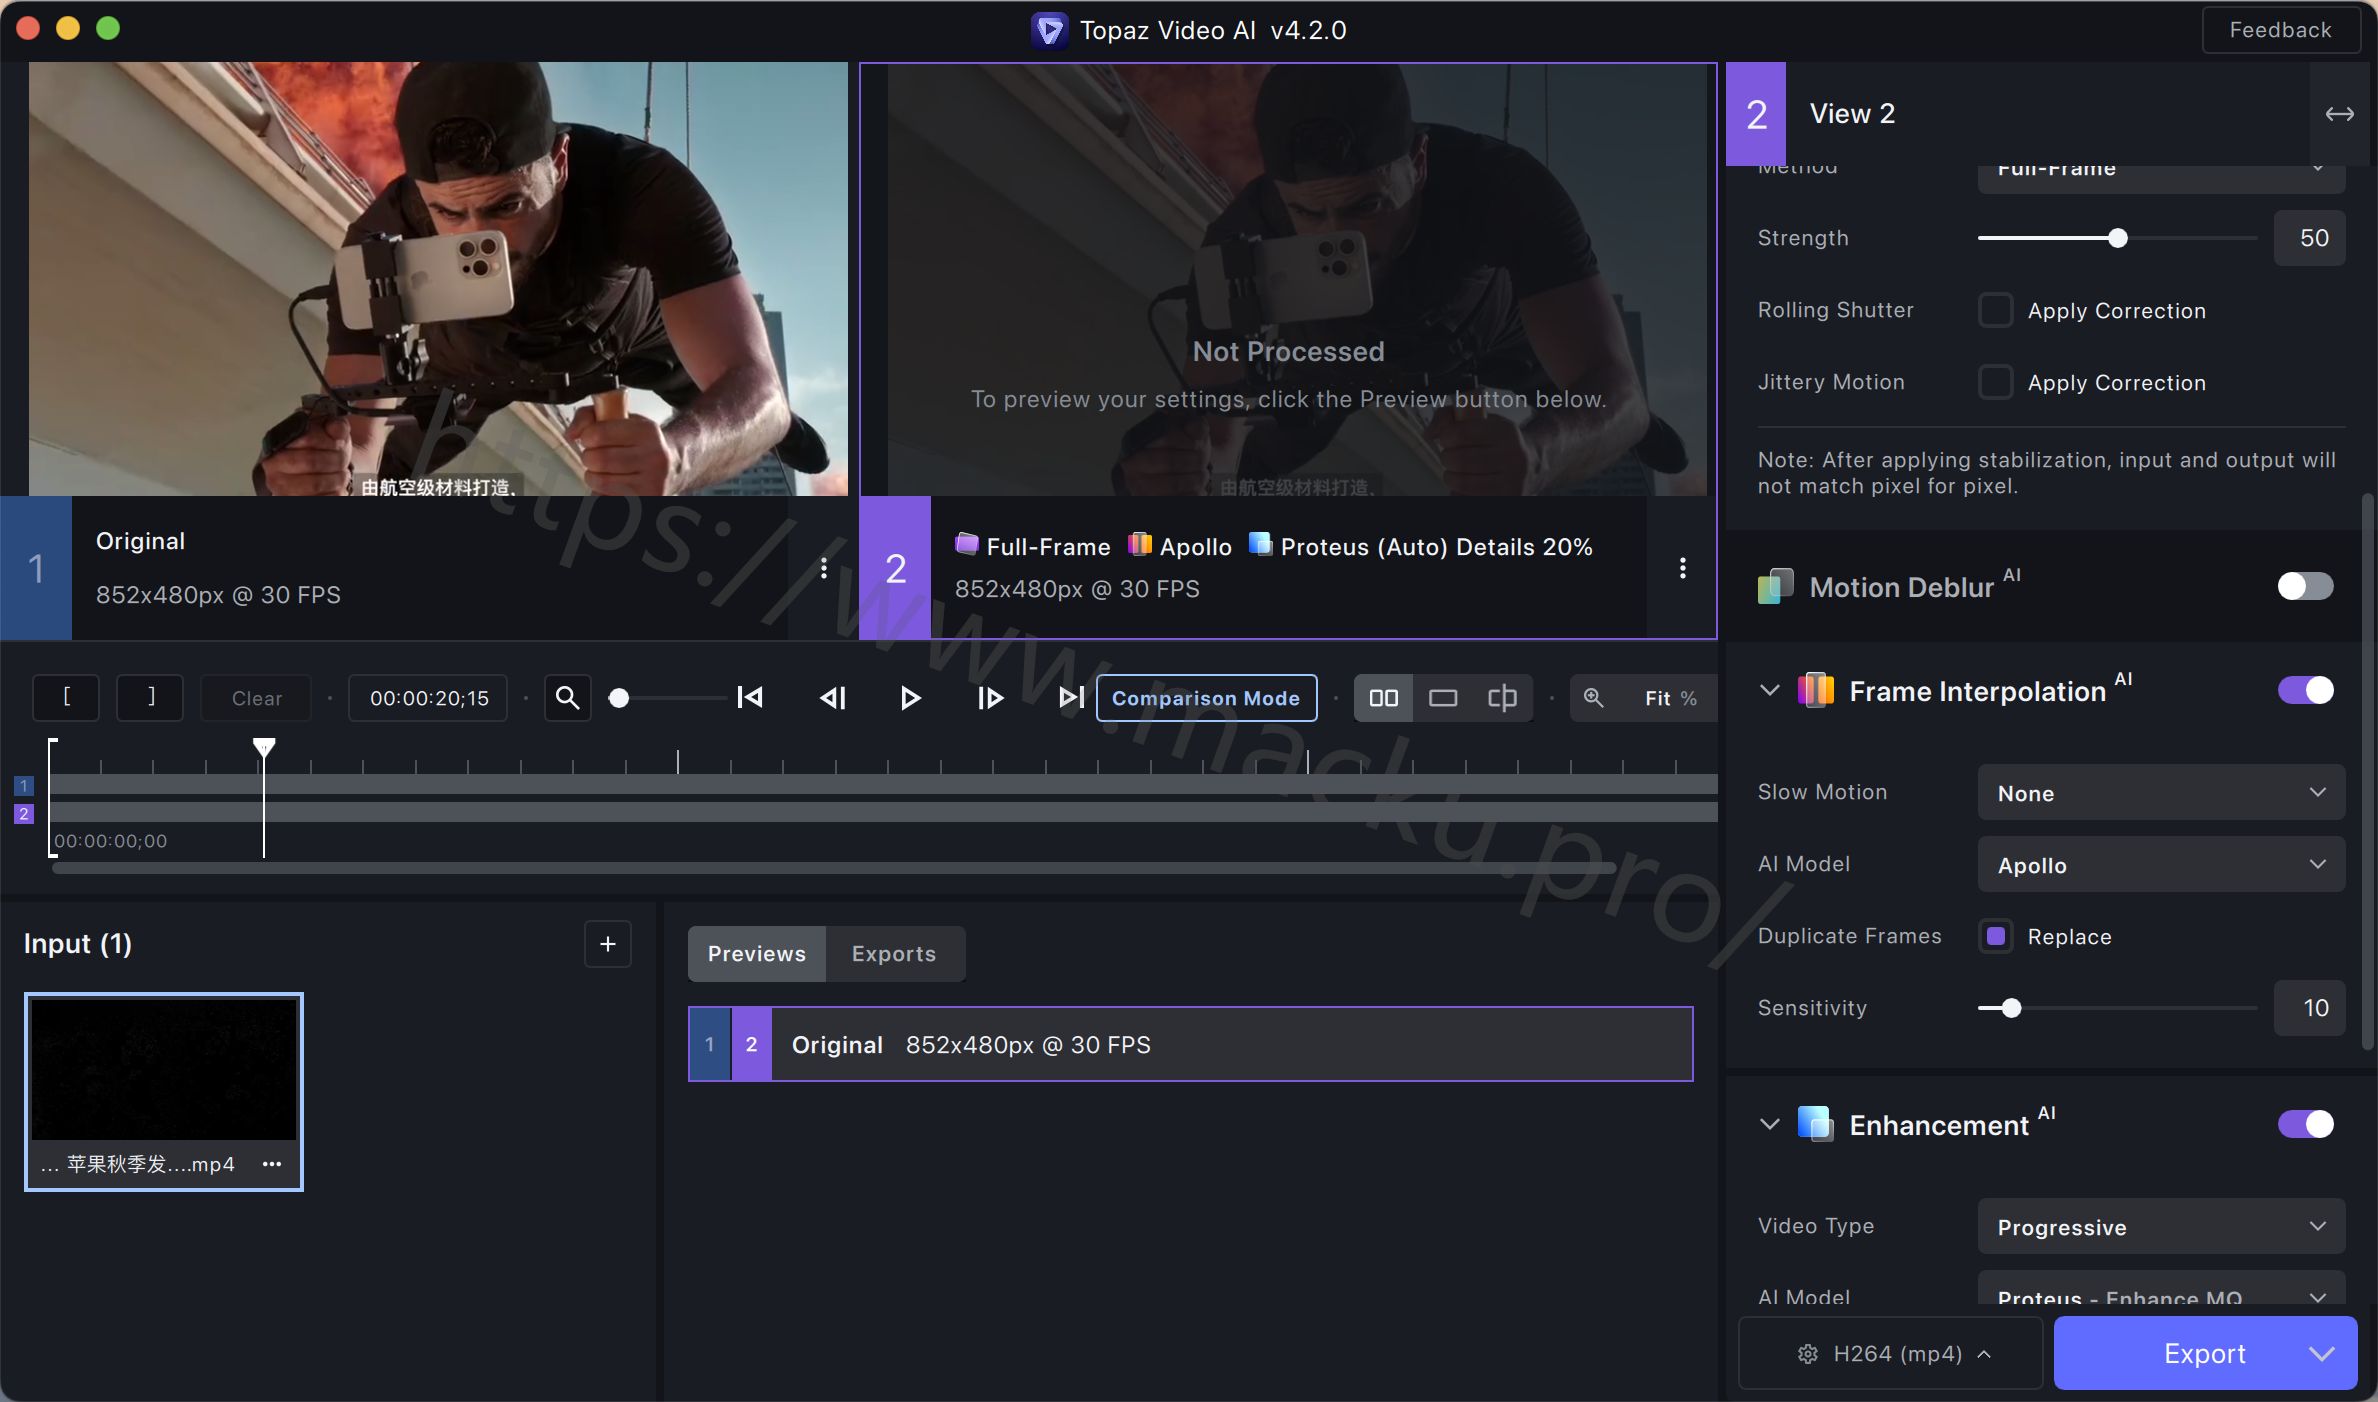Viewport: 2378px width, 1402px height.
Task: Click the zoom-in magnifier next to Fit %
Action: [1593, 698]
